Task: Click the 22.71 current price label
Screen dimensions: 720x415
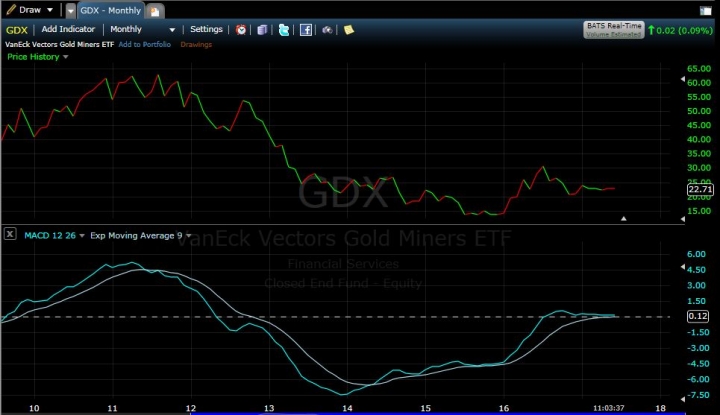Action: tap(700, 189)
